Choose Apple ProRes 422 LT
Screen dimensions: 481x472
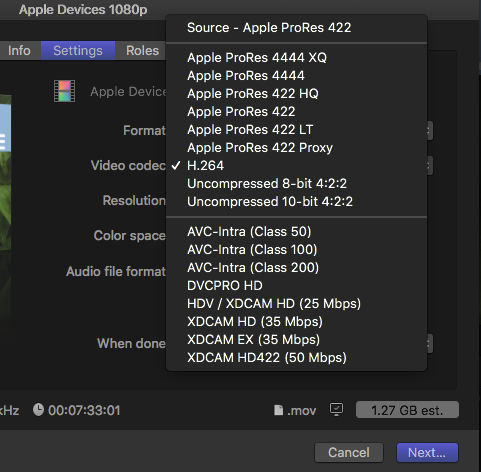coord(296,130)
